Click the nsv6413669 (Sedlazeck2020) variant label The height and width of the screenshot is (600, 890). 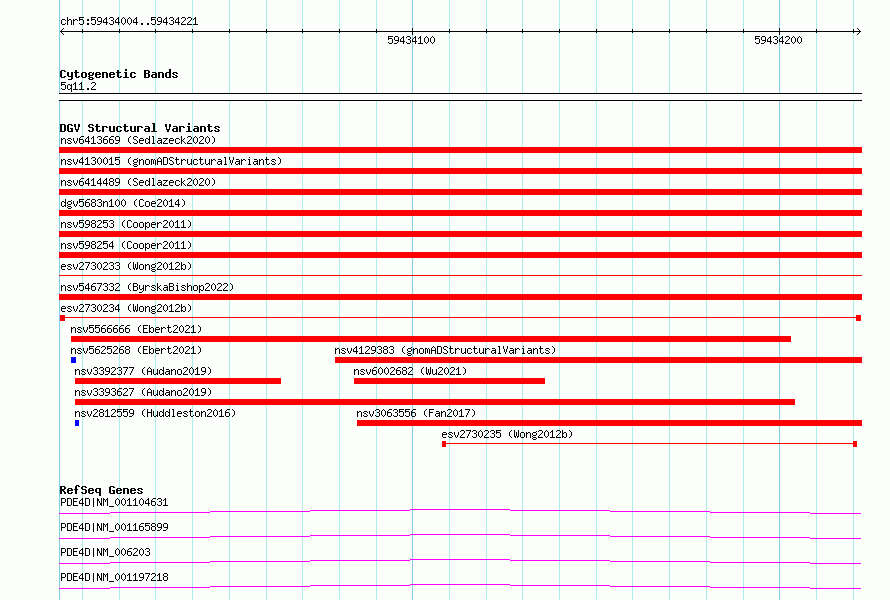[138, 140]
